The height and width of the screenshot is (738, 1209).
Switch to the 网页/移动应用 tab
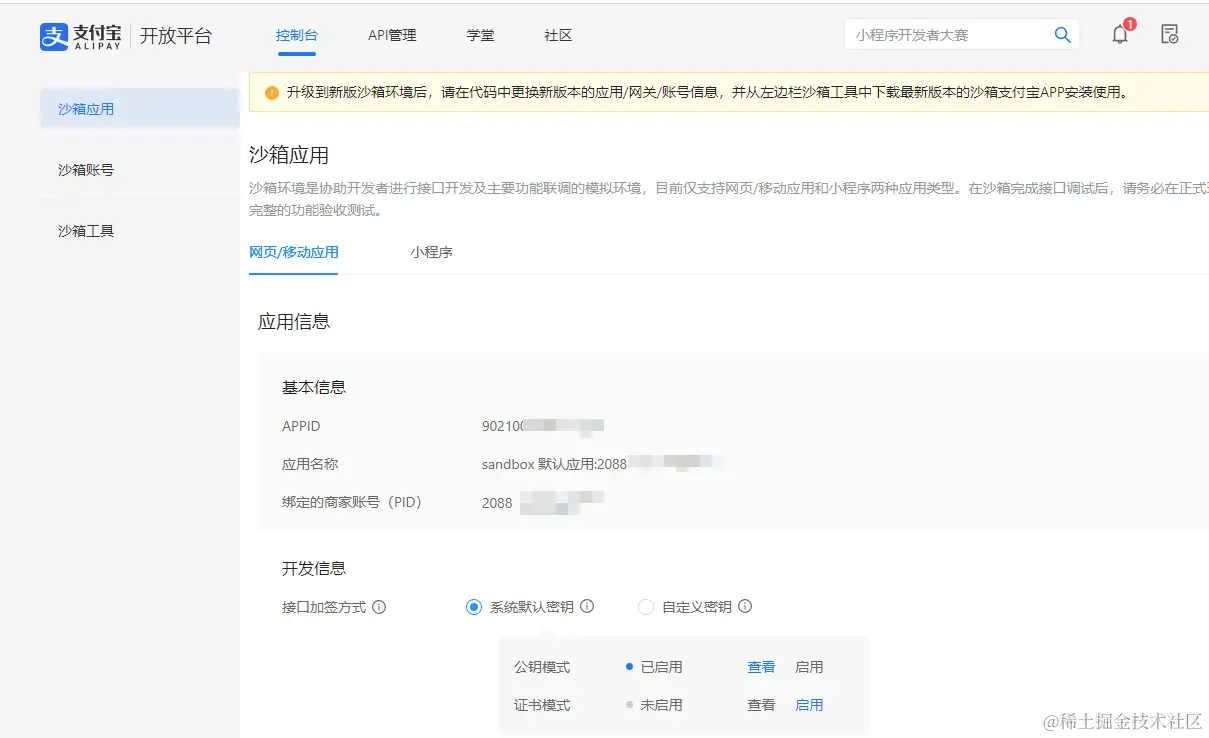point(293,252)
